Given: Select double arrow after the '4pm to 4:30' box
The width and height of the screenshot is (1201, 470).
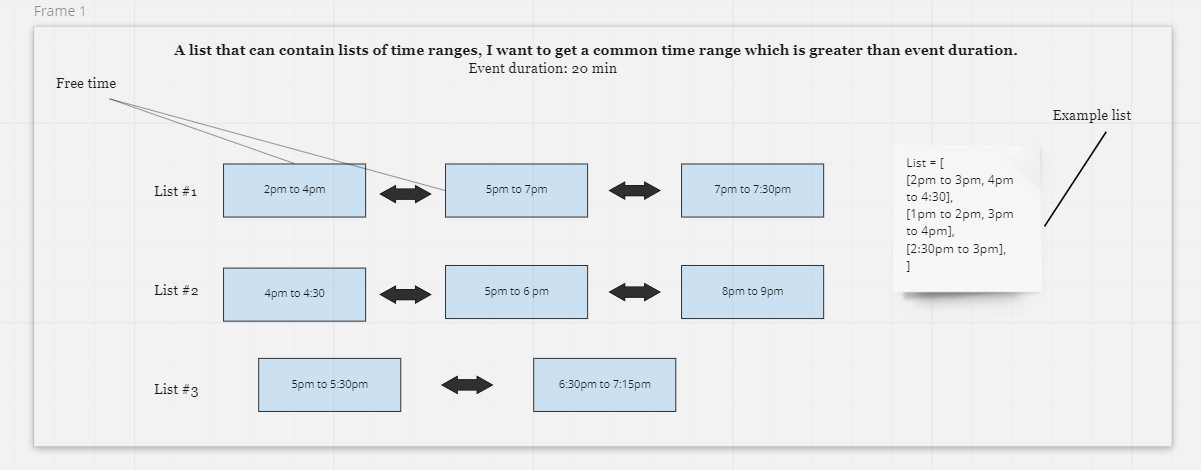Looking at the screenshot, I should tap(406, 295).
